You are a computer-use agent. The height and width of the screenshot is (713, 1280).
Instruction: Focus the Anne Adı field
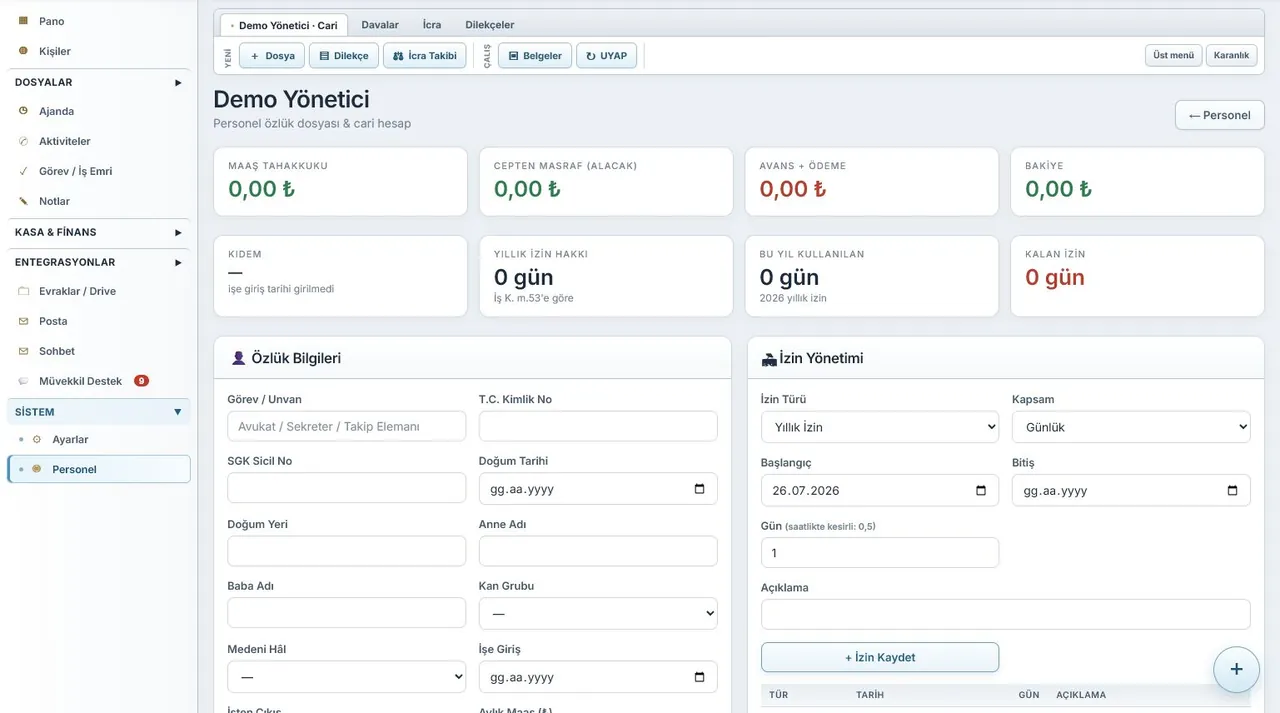[598, 551]
